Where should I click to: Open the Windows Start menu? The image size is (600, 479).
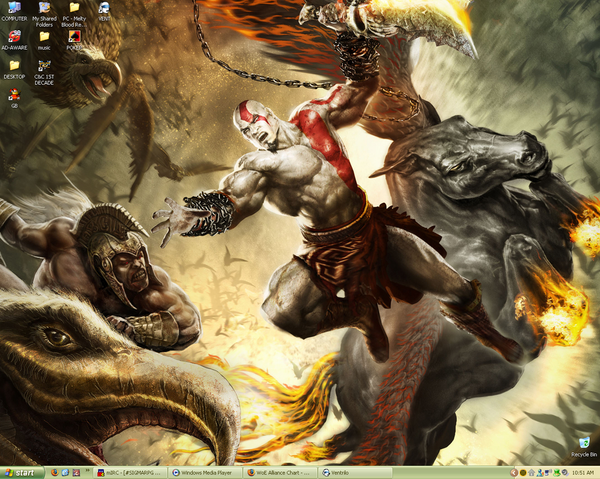pos(22,473)
